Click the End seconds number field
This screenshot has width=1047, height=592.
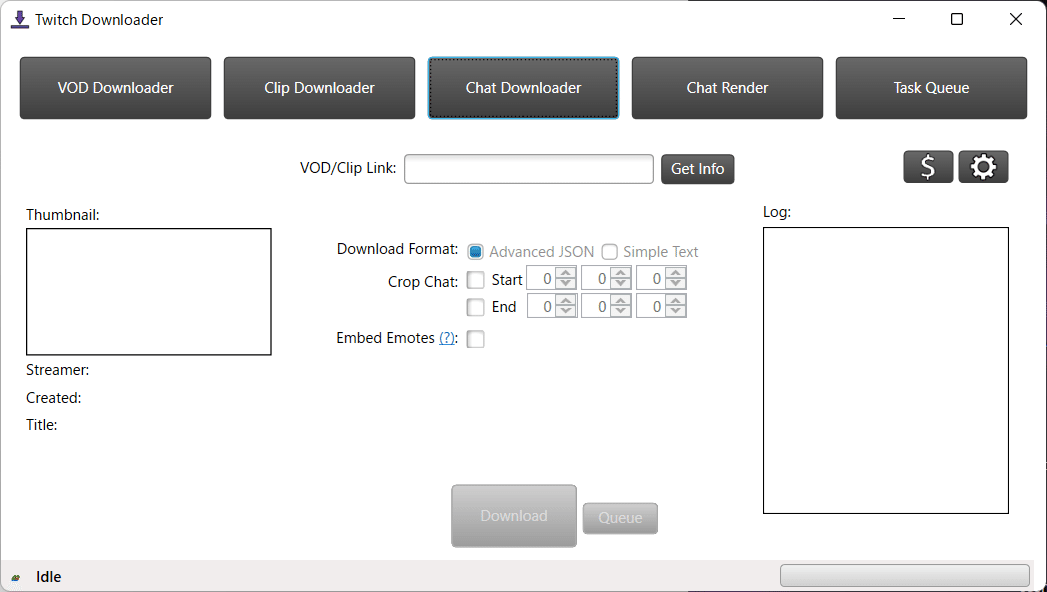click(652, 306)
